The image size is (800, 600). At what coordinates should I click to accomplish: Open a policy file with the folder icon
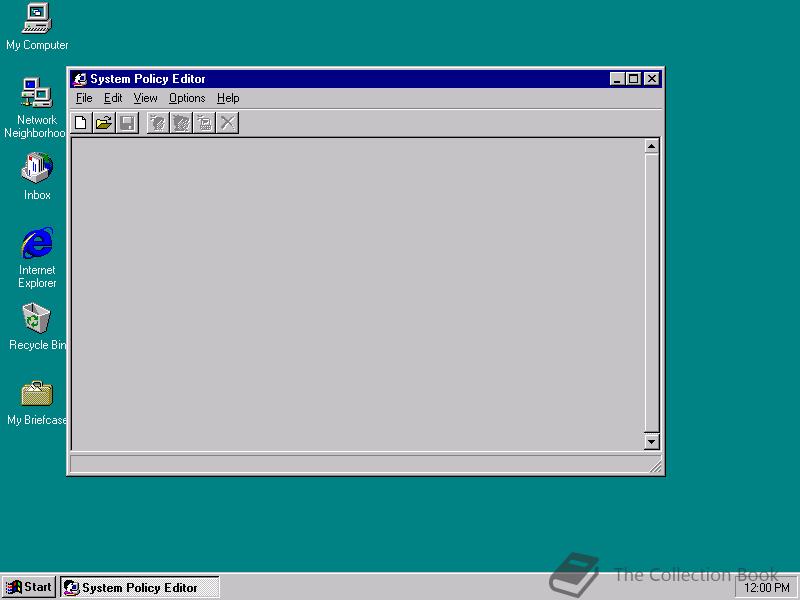click(104, 123)
